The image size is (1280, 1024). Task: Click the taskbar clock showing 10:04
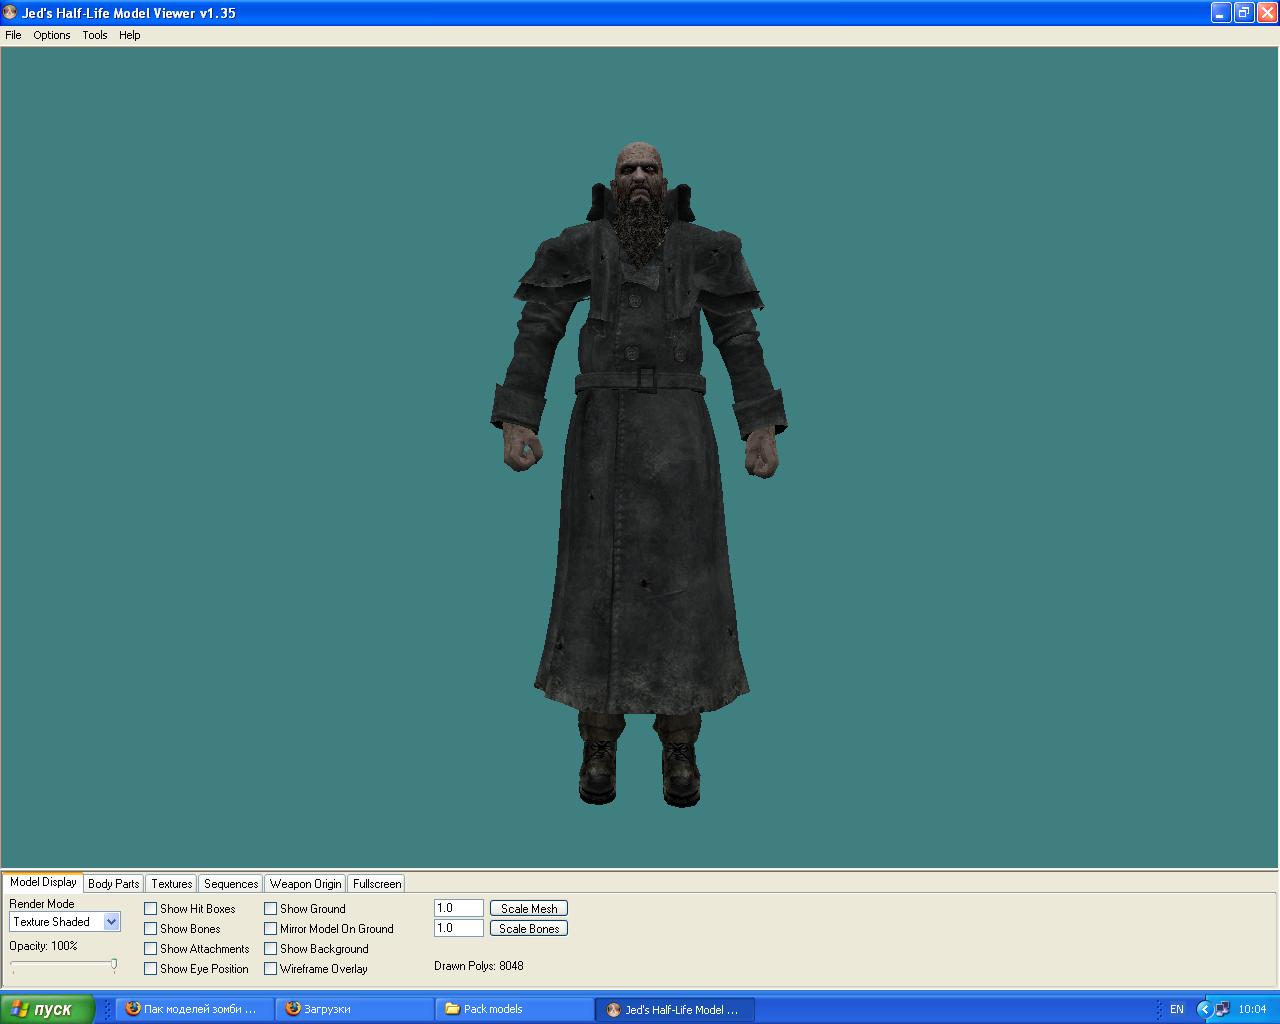pos(1252,1009)
